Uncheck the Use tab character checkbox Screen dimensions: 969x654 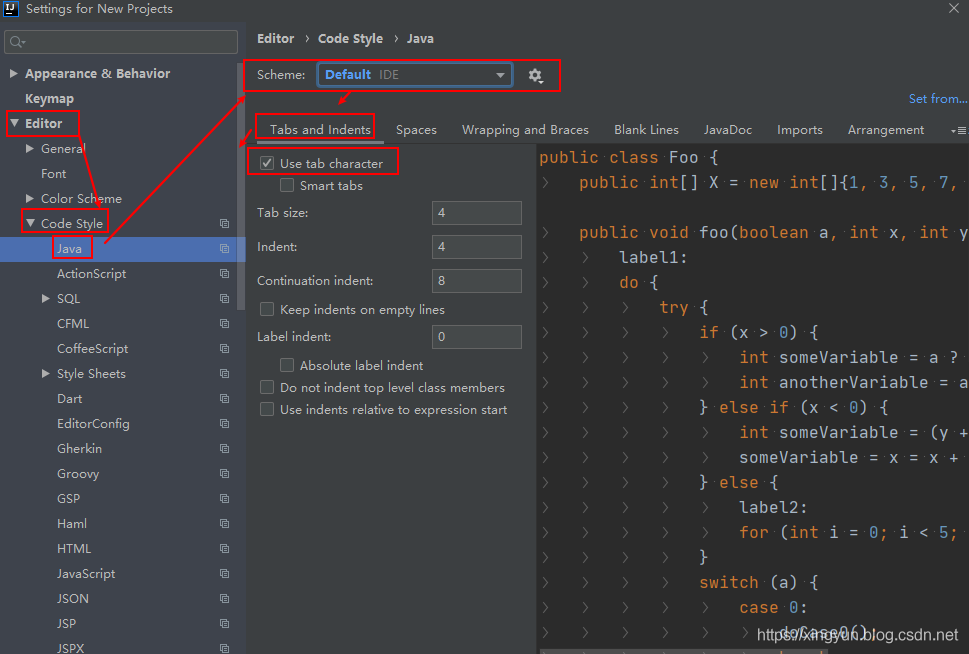pyautogui.click(x=267, y=163)
